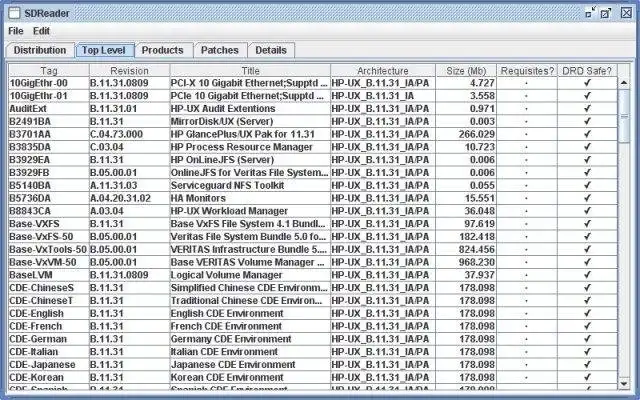
Task: Open the Edit menu
Action: [41, 31]
